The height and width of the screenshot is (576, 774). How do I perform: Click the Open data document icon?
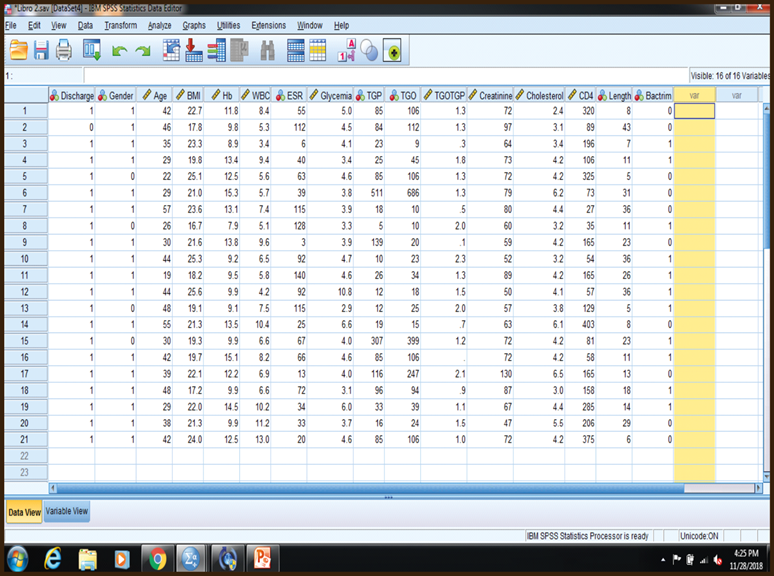[x=17, y=50]
